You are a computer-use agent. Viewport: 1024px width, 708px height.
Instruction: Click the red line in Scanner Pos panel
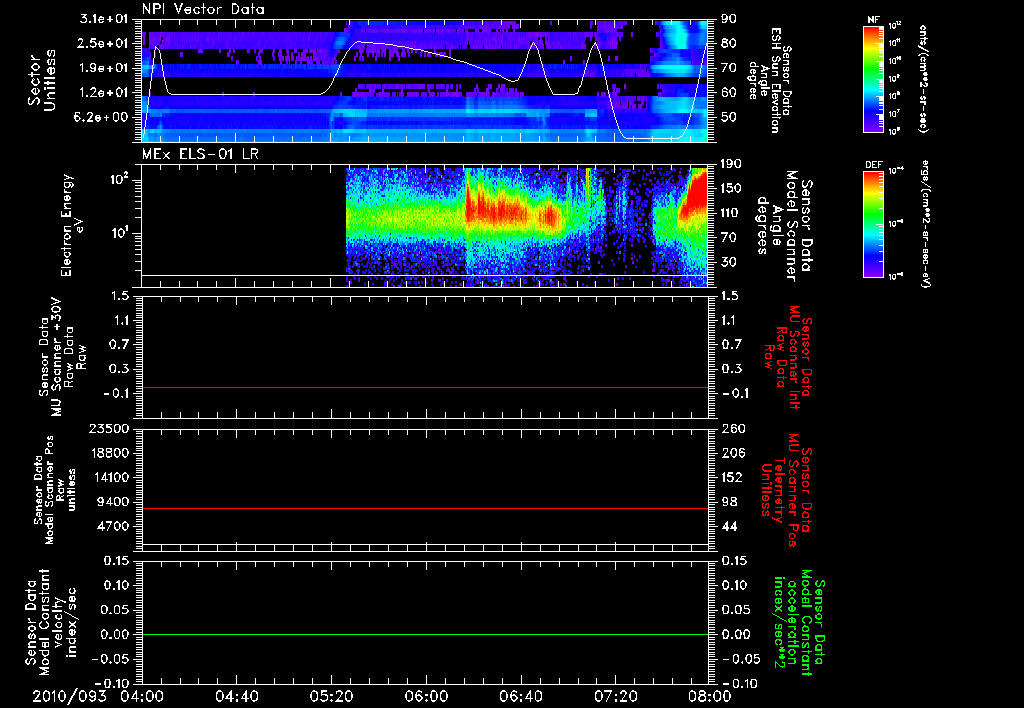(x=425, y=509)
